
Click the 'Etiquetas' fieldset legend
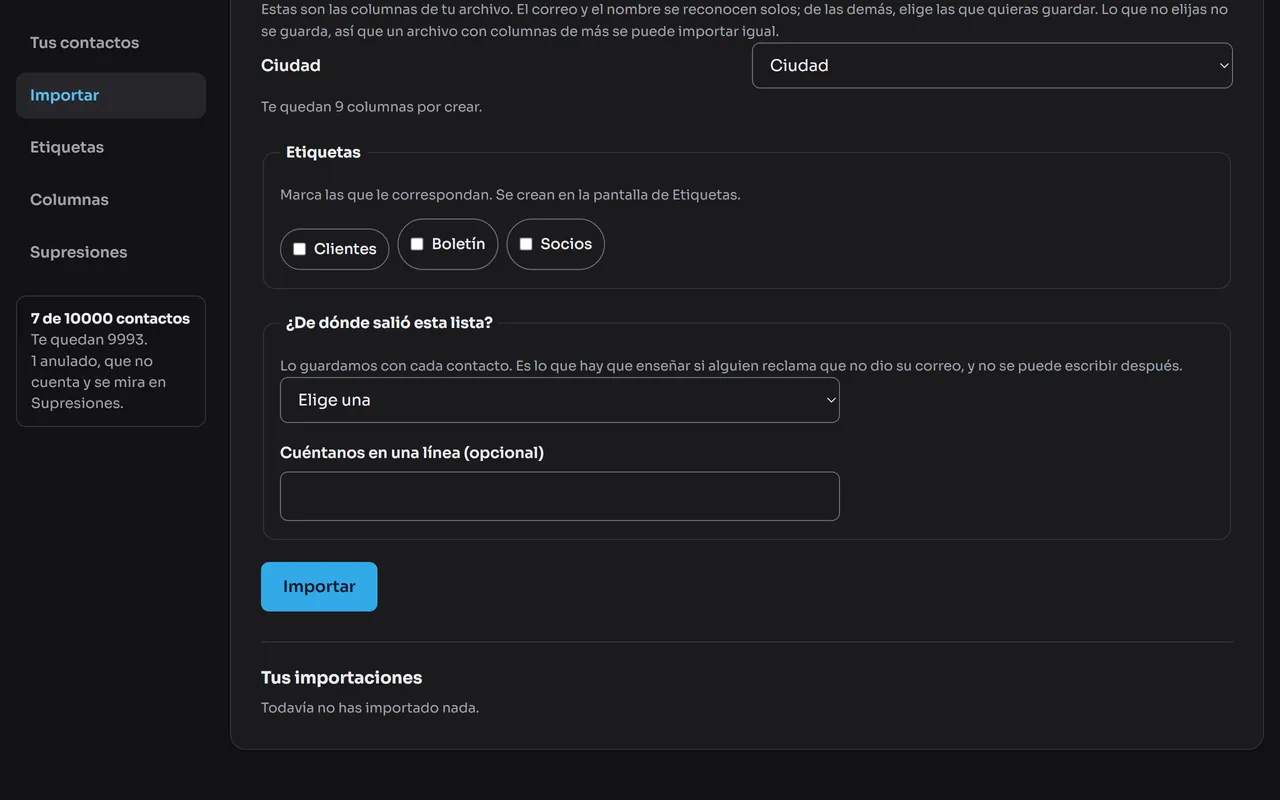point(323,152)
